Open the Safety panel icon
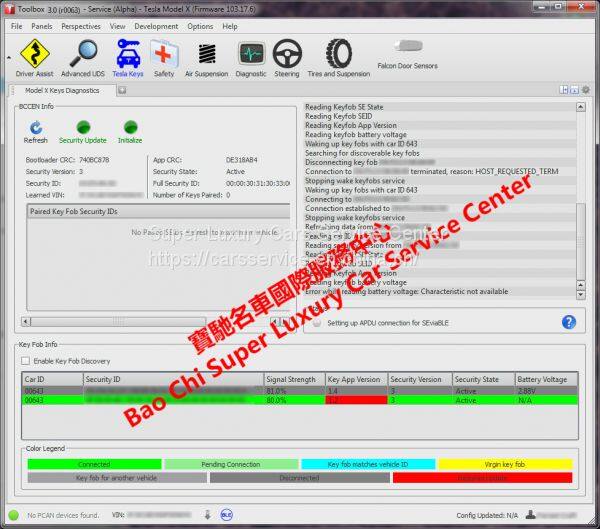 tap(164, 56)
